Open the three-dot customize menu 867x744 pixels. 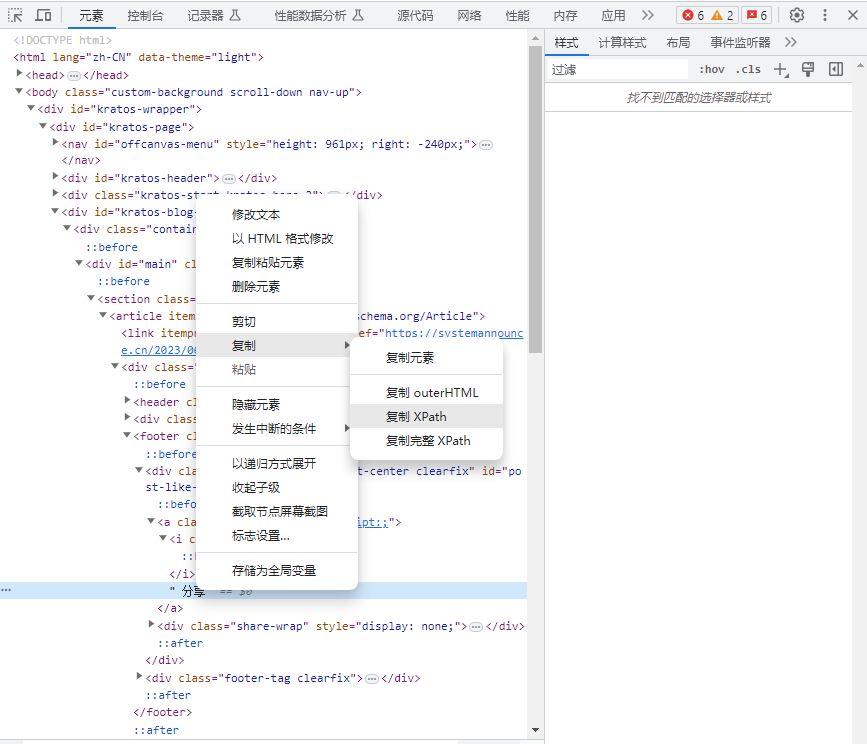coord(825,15)
